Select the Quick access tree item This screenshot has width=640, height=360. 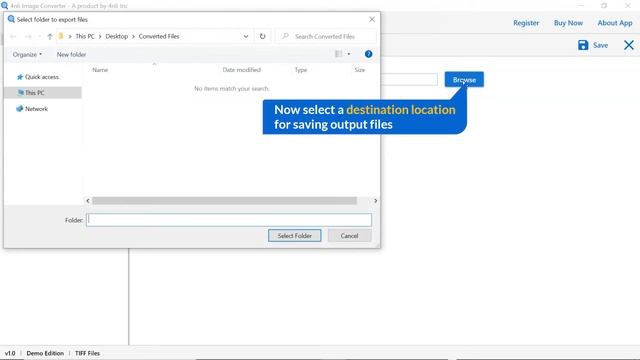[42, 77]
